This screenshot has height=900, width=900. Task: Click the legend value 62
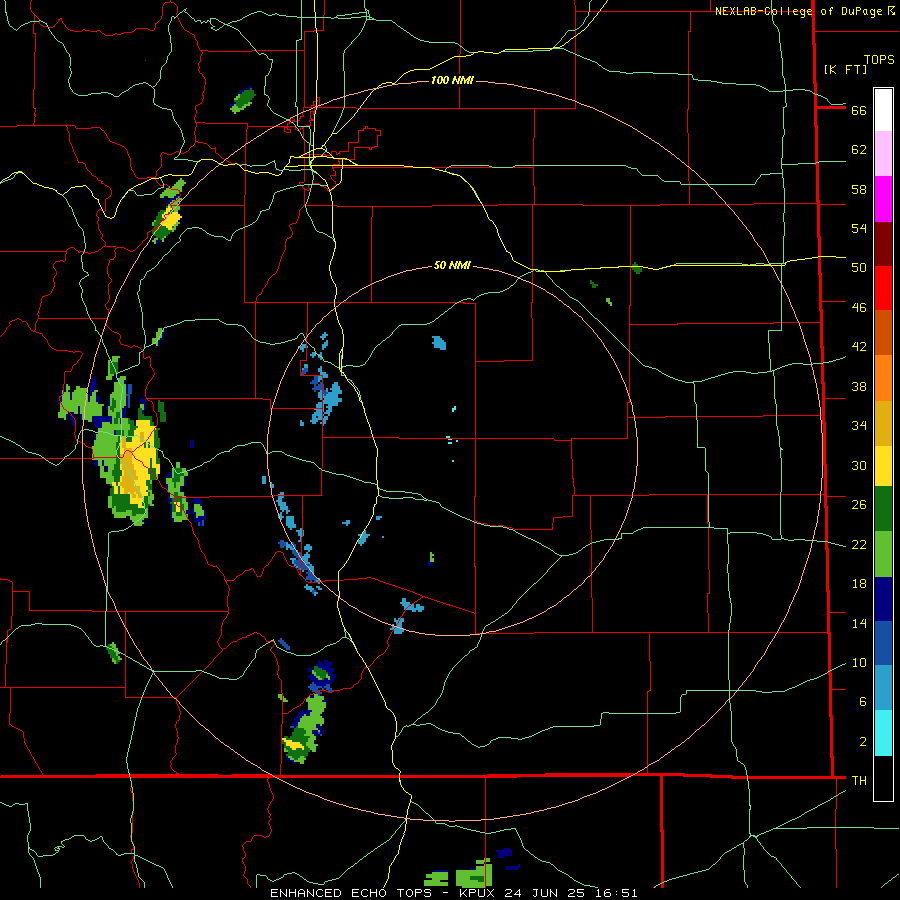[859, 150]
